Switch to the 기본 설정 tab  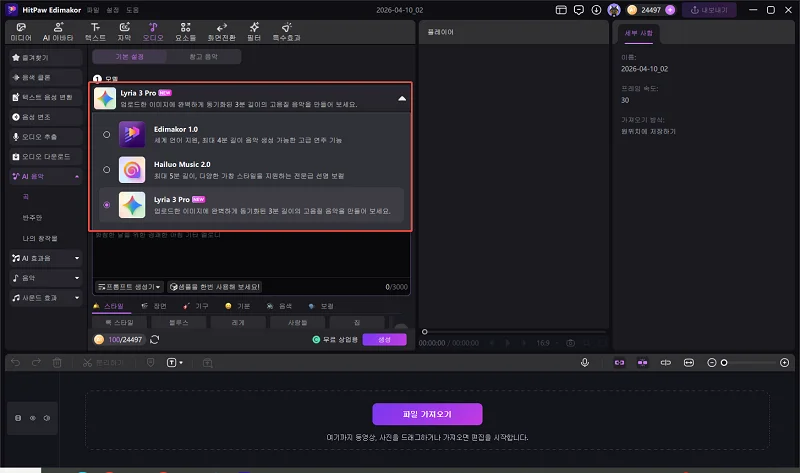tap(130, 57)
